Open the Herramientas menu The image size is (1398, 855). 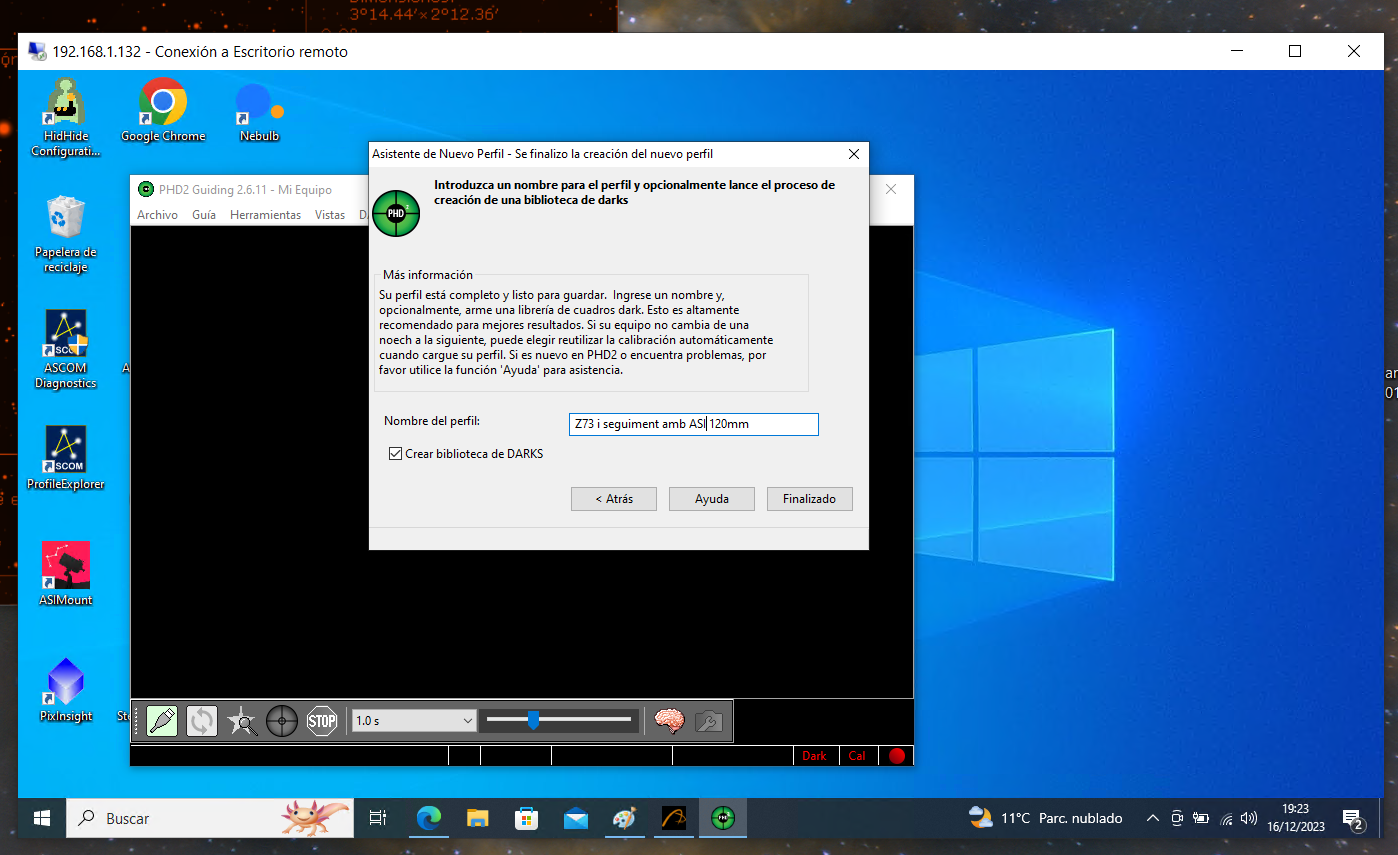coord(265,215)
